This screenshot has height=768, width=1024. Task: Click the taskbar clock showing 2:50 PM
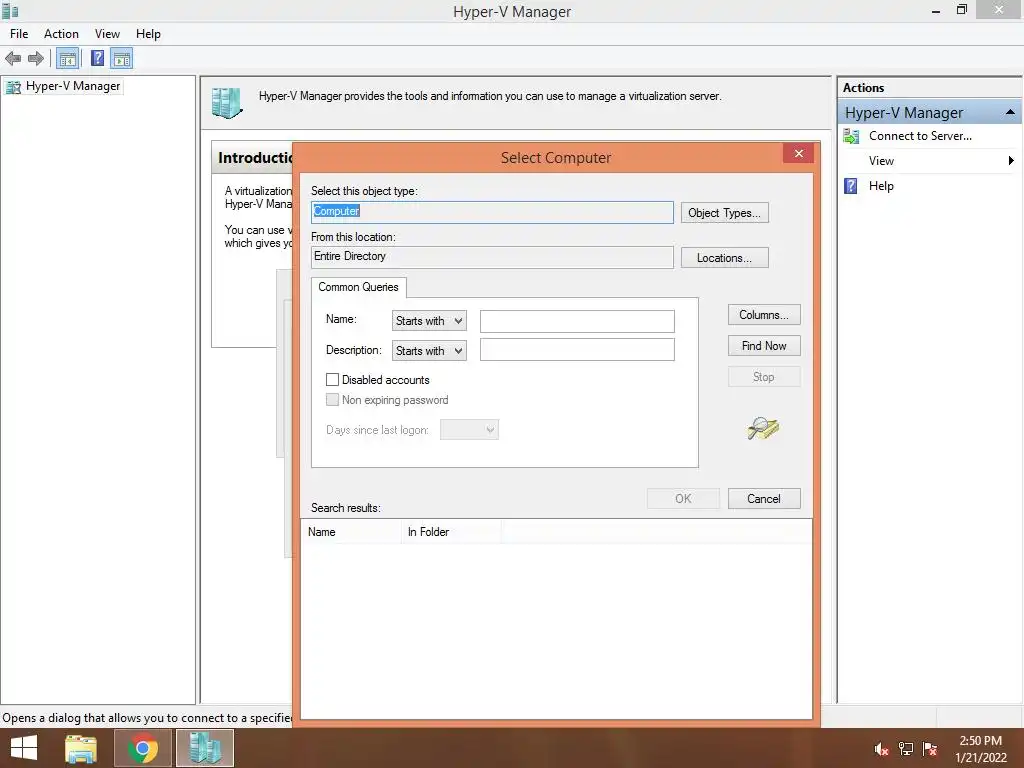(x=981, y=749)
